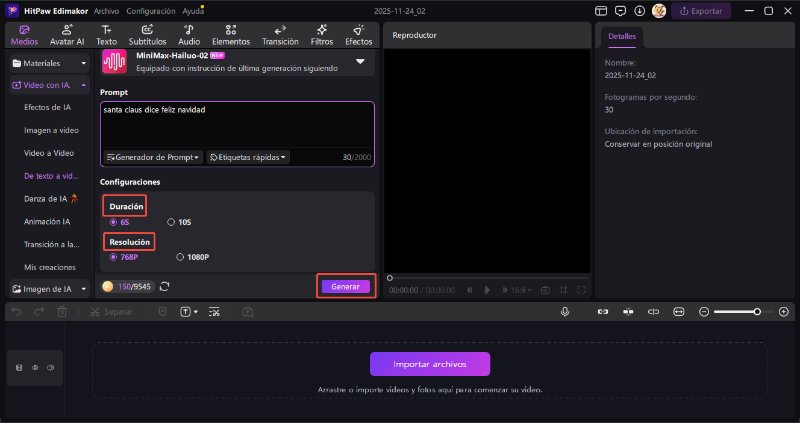Open the Etiquetas rápidas dropdown

click(x=247, y=157)
